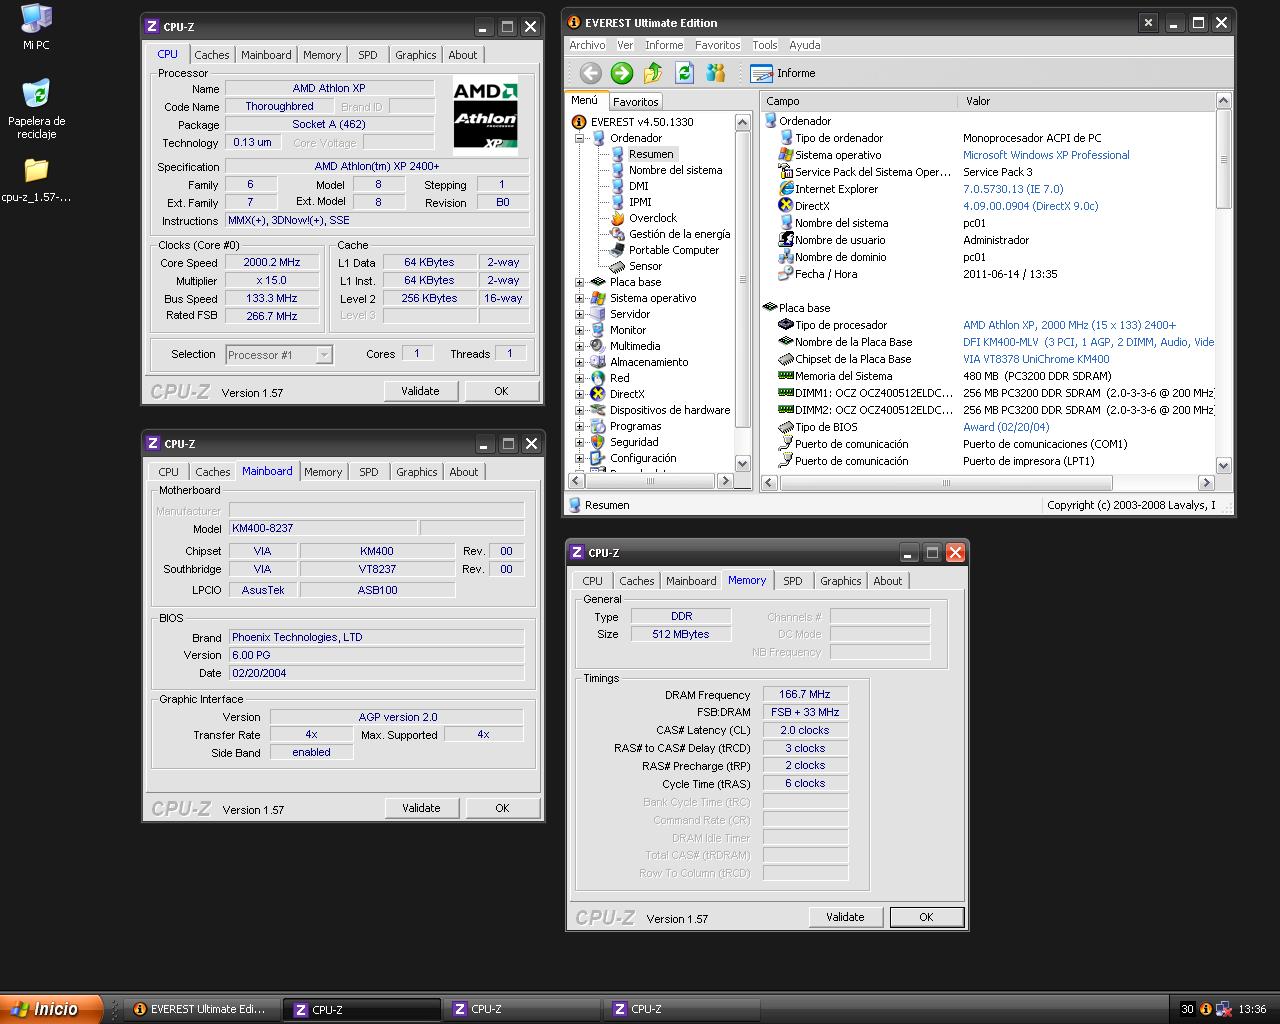Click the Model field KM400-8237
1280x1024 pixels.
pos(322,528)
